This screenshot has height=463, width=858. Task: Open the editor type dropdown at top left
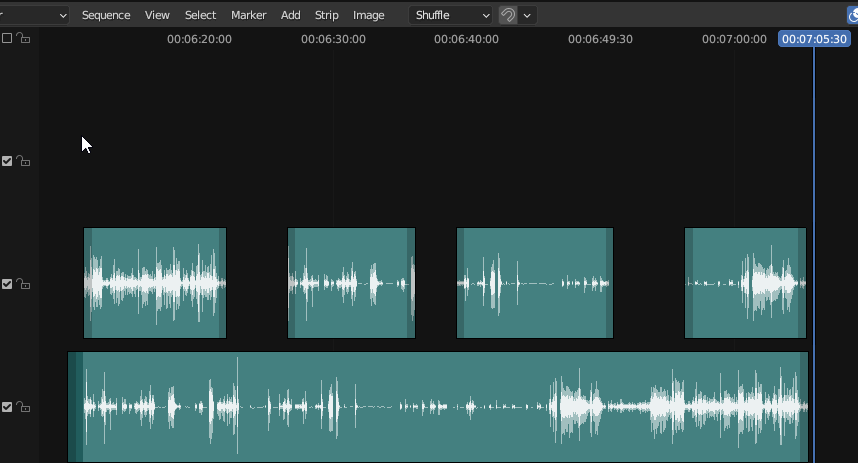point(35,15)
